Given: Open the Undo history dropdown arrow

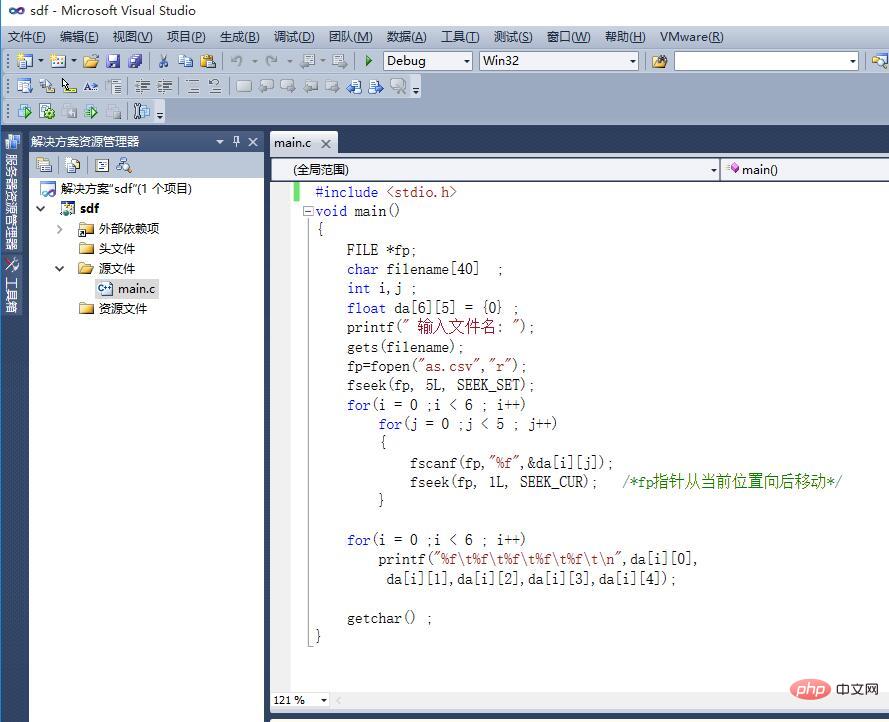Looking at the screenshot, I should [x=255, y=61].
